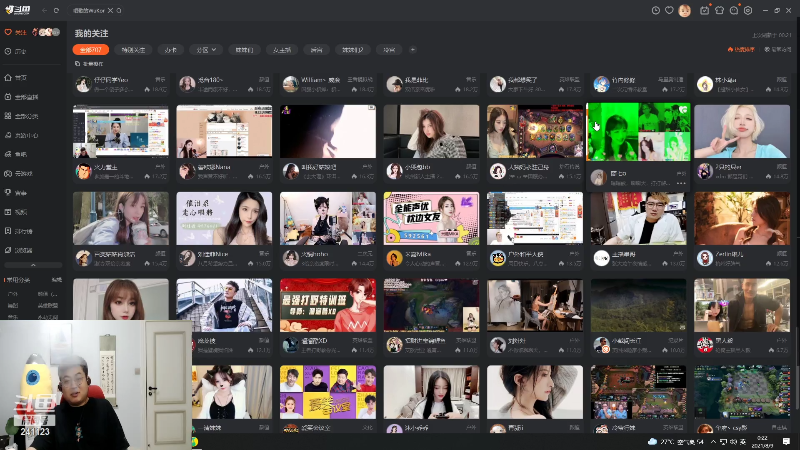This screenshot has height=450, width=800.
Task: Go back with the left arrow
Action: pyautogui.click(x=44, y=10)
